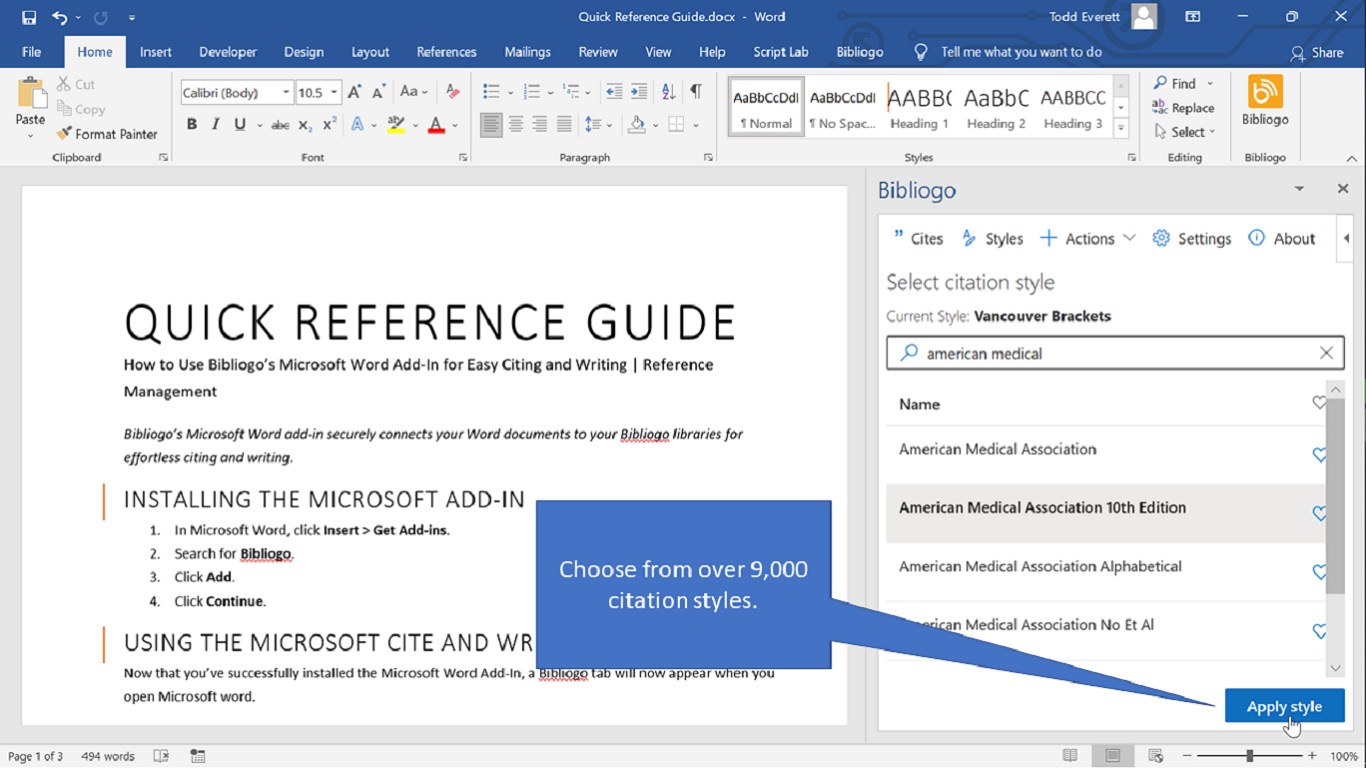Apply subscript formatting
This screenshot has width=1366, height=768.
tap(305, 125)
